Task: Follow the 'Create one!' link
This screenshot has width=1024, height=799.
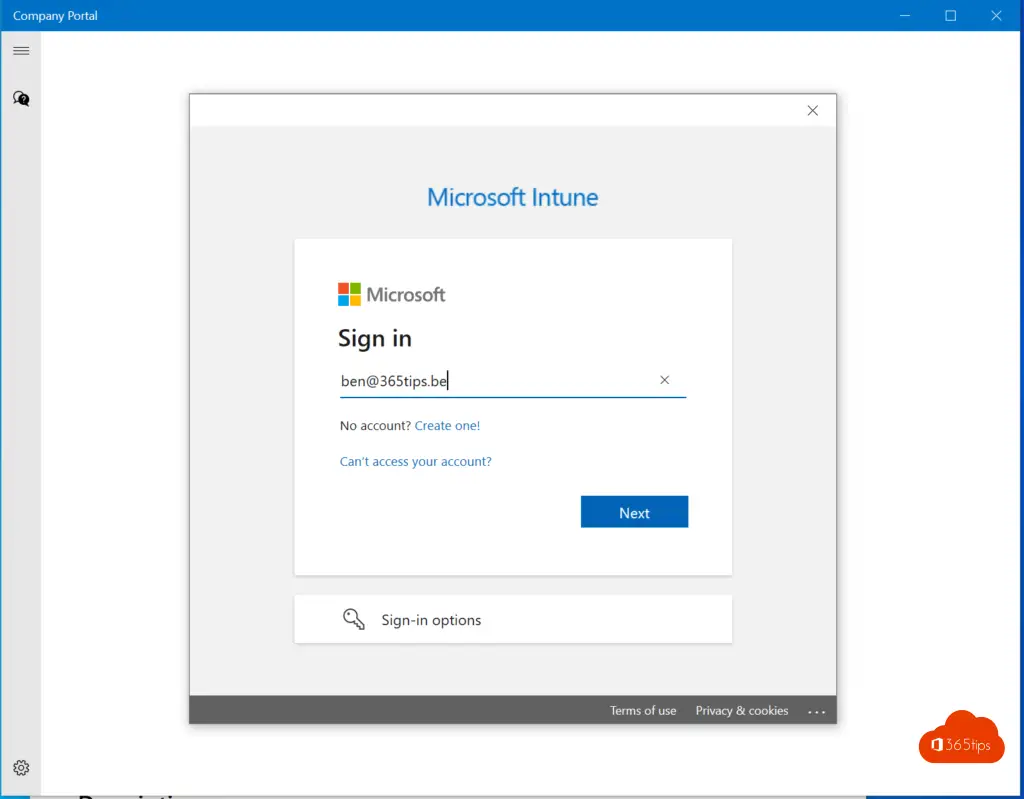Action: point(447,426)
